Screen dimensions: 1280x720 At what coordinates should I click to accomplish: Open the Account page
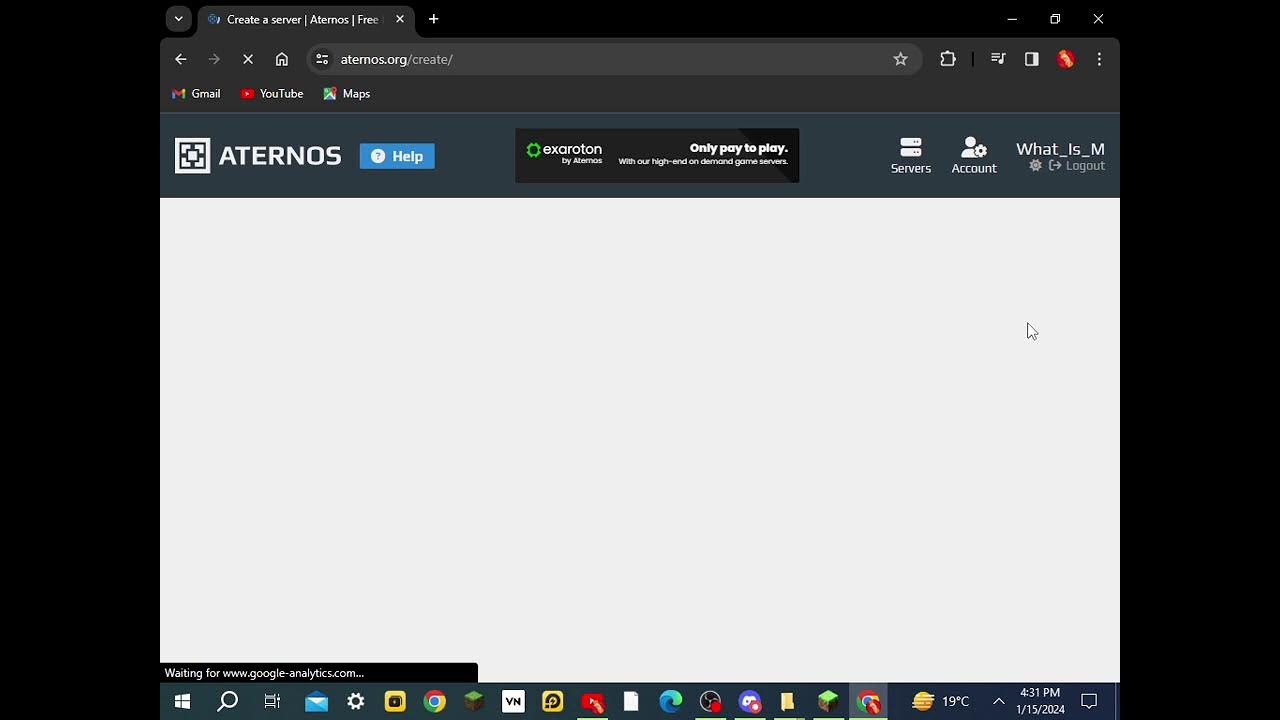pos(974,156)
